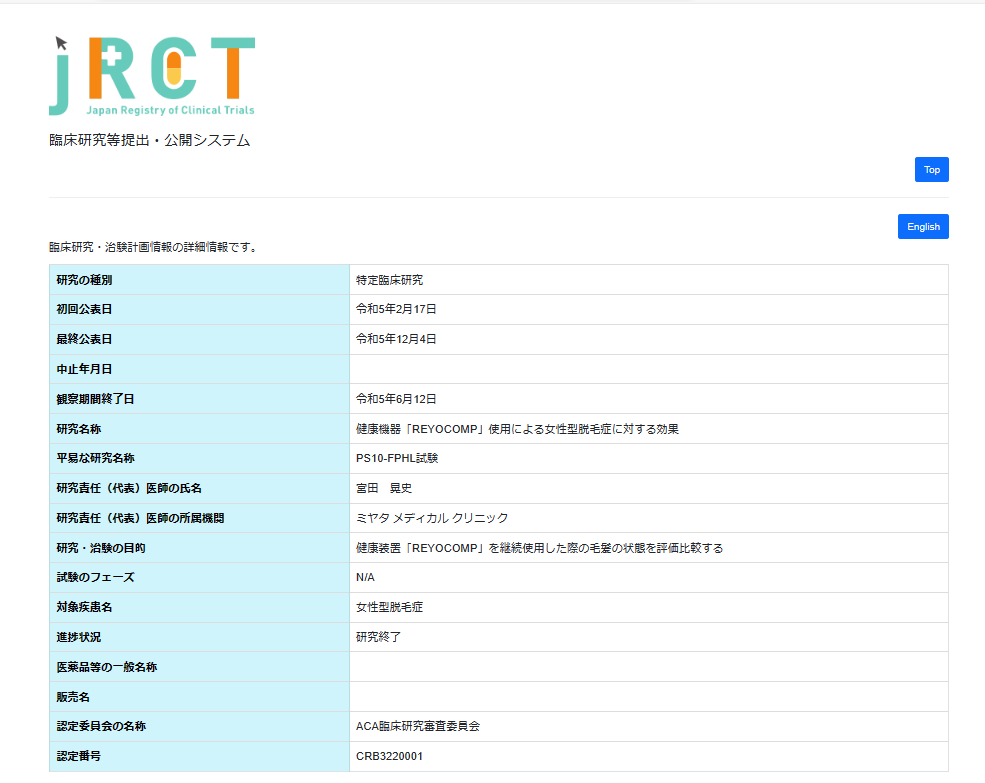This screenshot has width=985, height=783.
Task: Select the 初回公表日 label cell
Action: pos(199,310)
